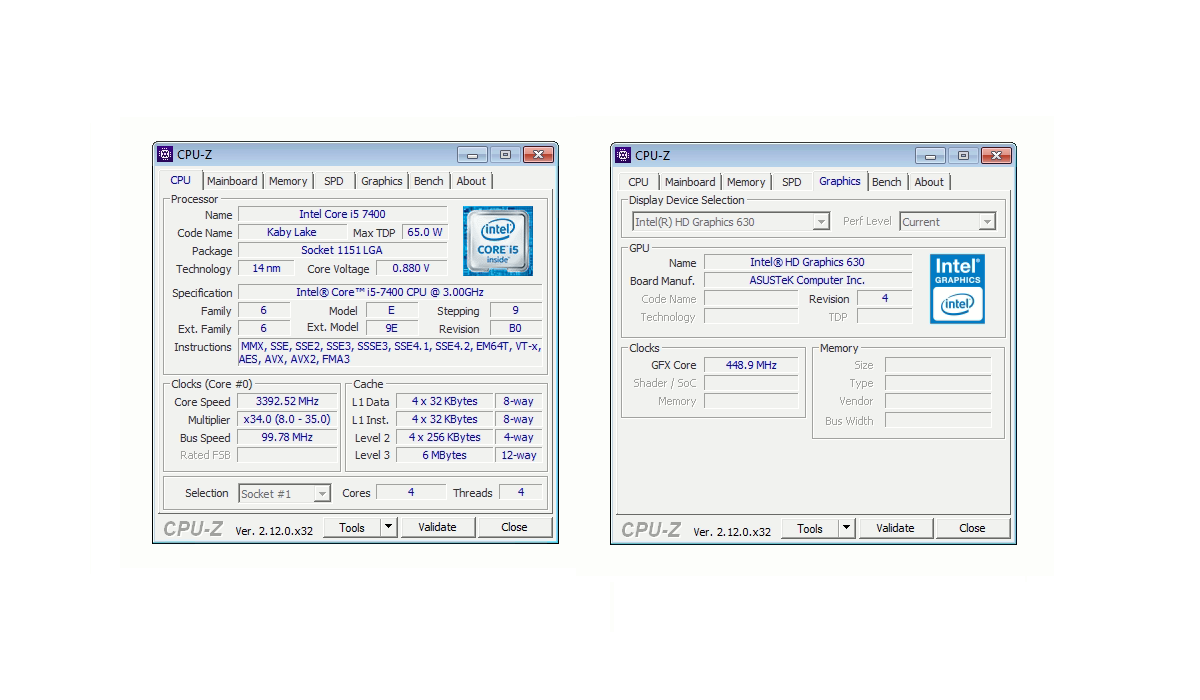Click the Intel Graphics logo in right window
Screen dimensions: 1200x700
tap(957, 289)
